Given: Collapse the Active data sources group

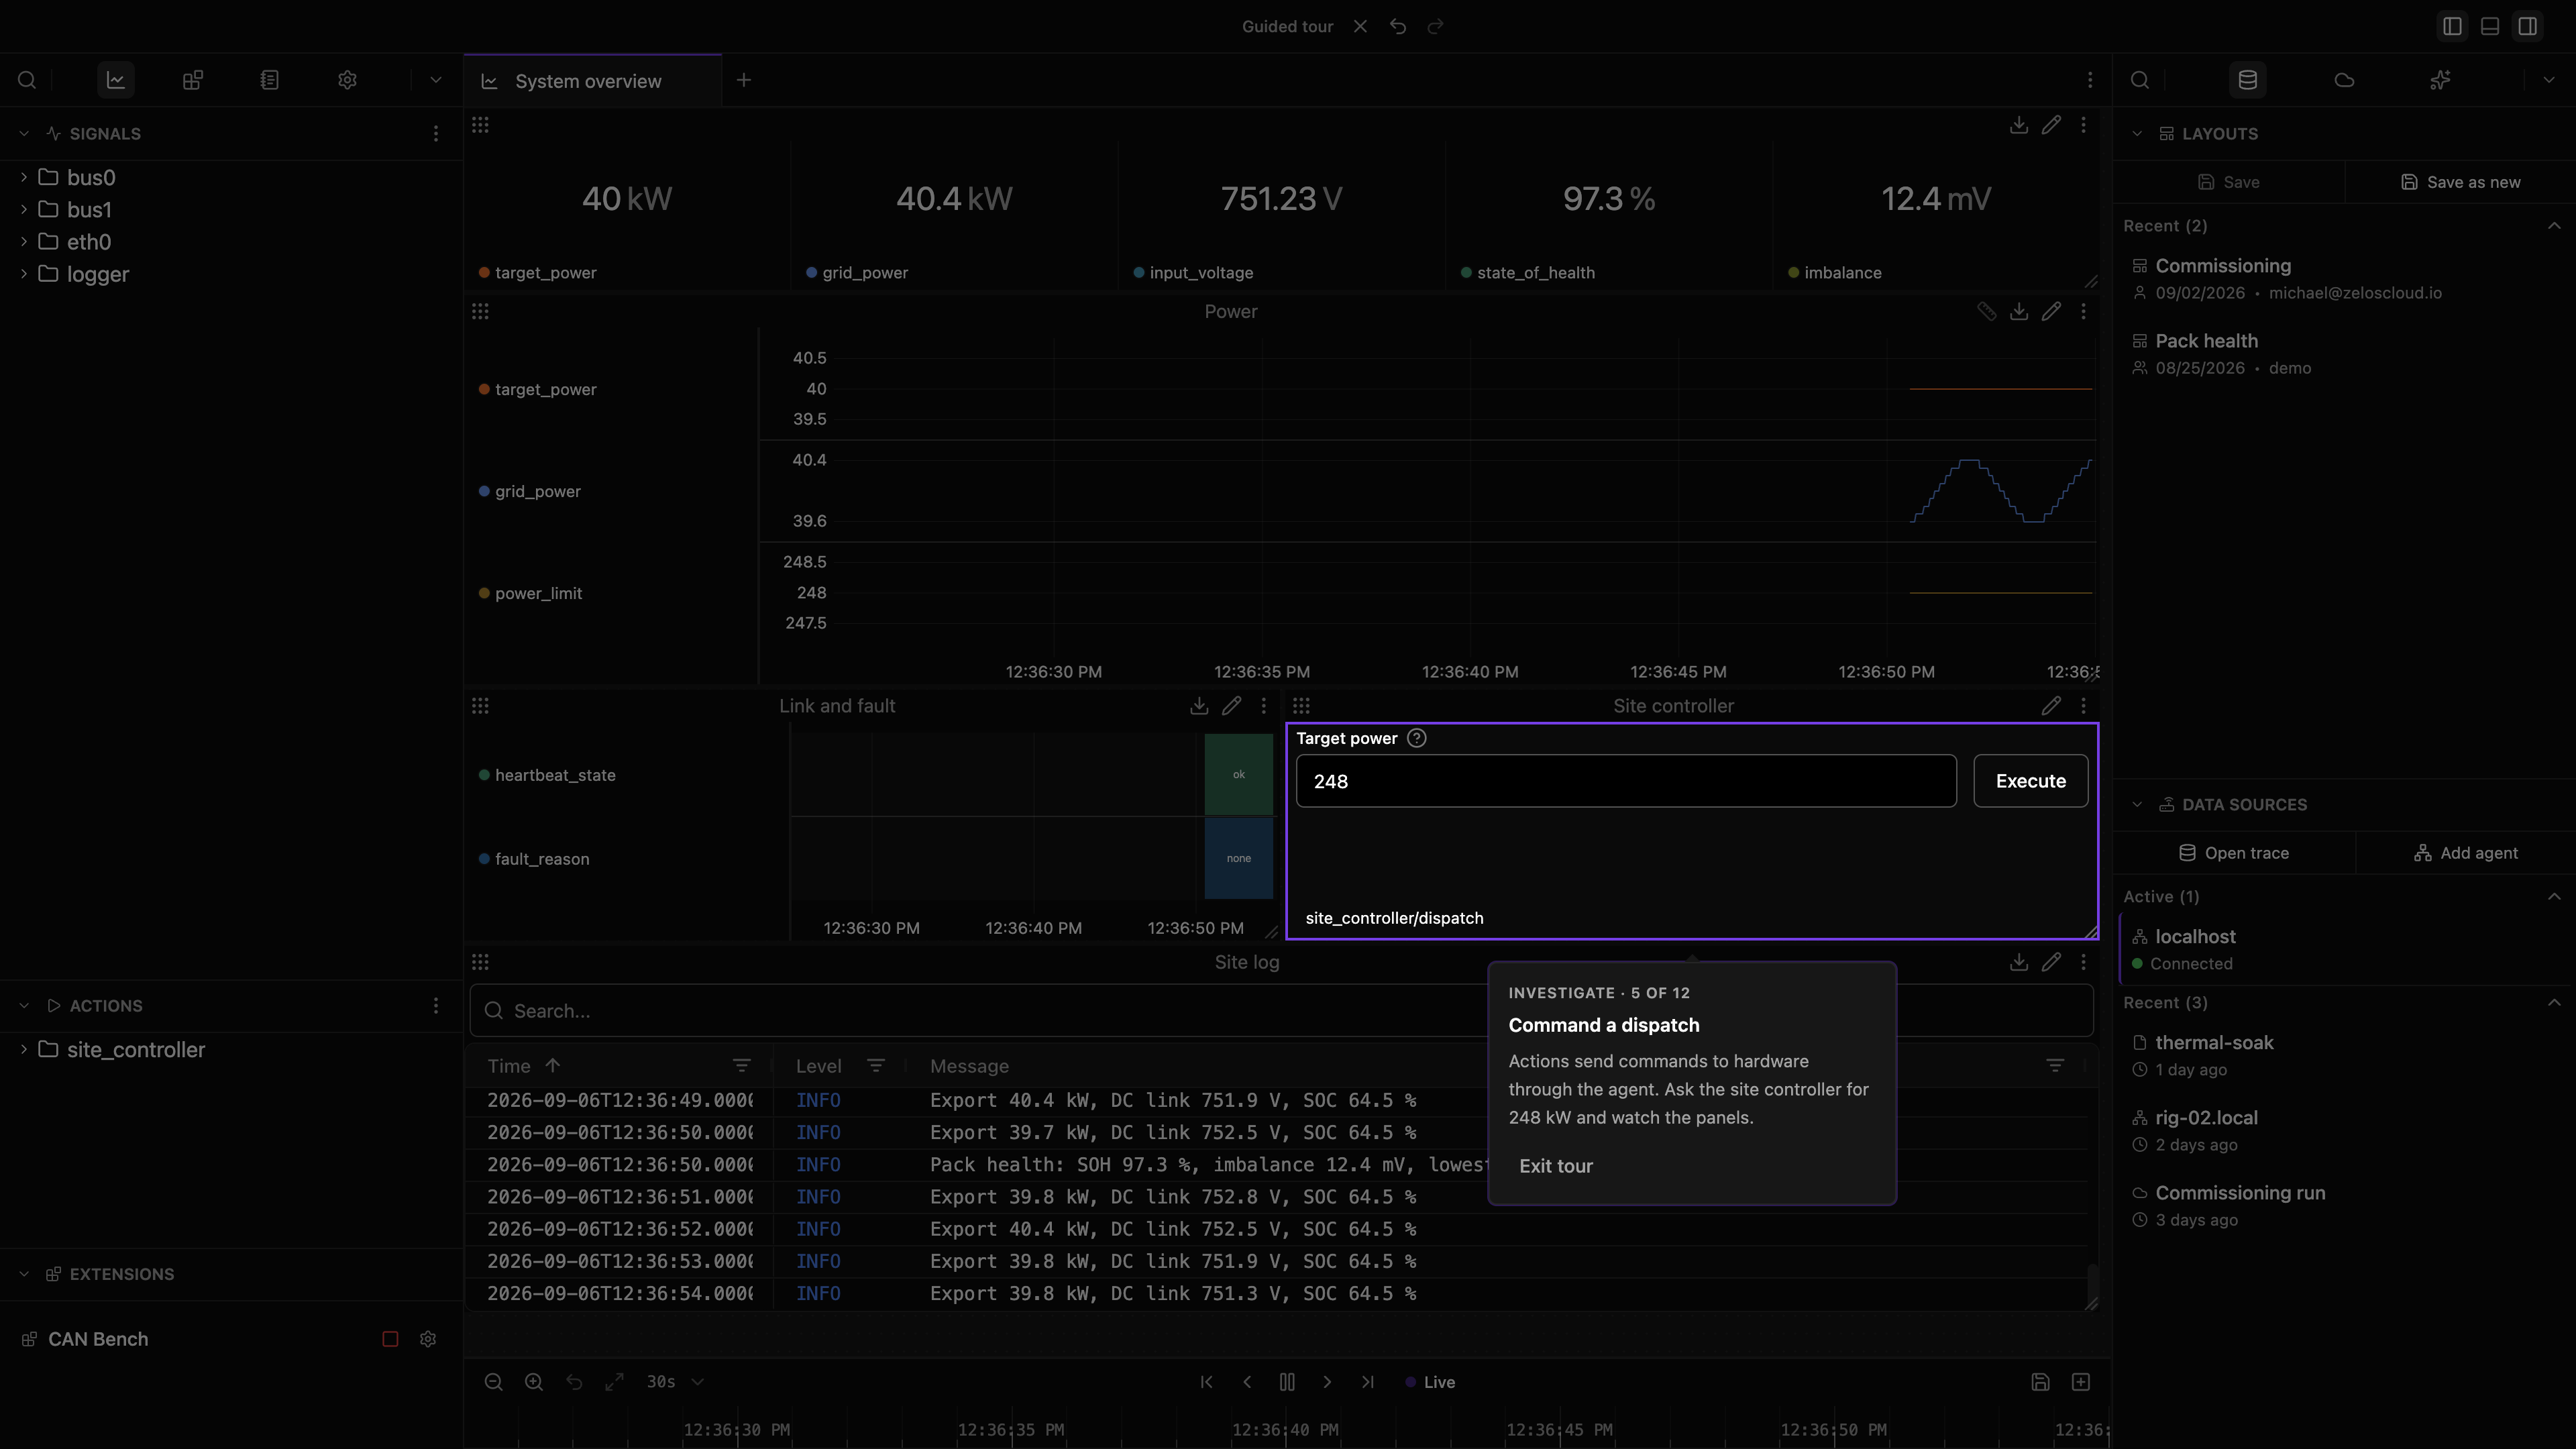Looking at the screenshot, I should click(x=2554, y=897).
